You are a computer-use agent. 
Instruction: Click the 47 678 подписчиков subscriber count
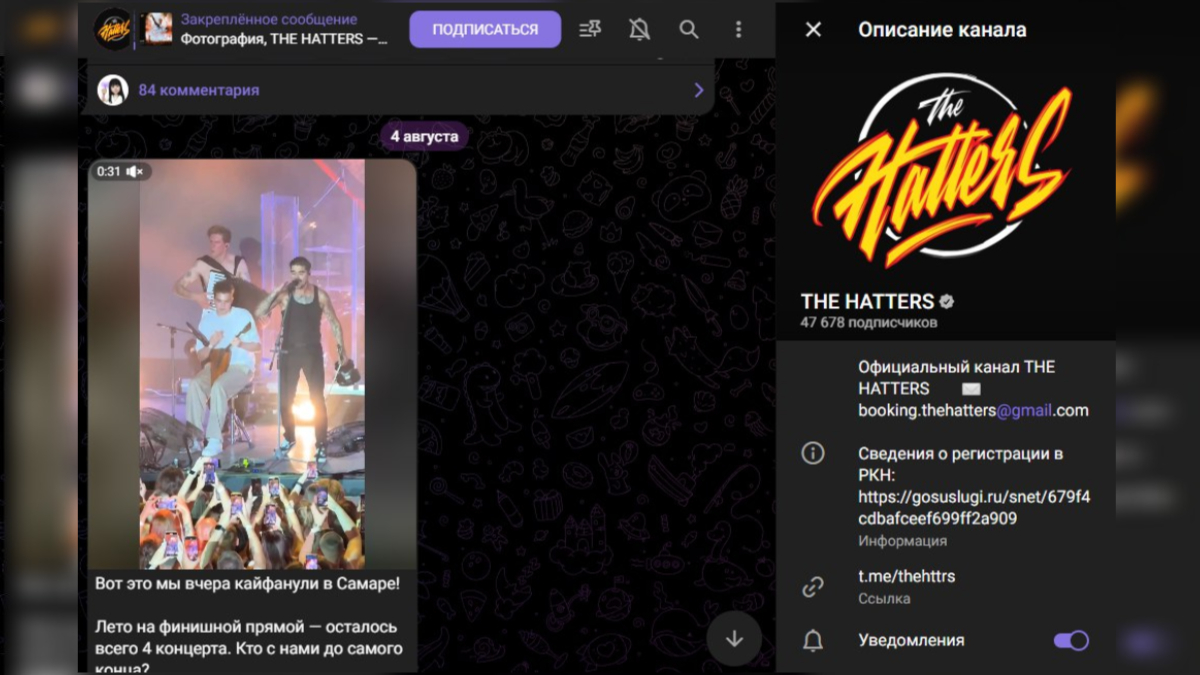[x=869, y=323]
